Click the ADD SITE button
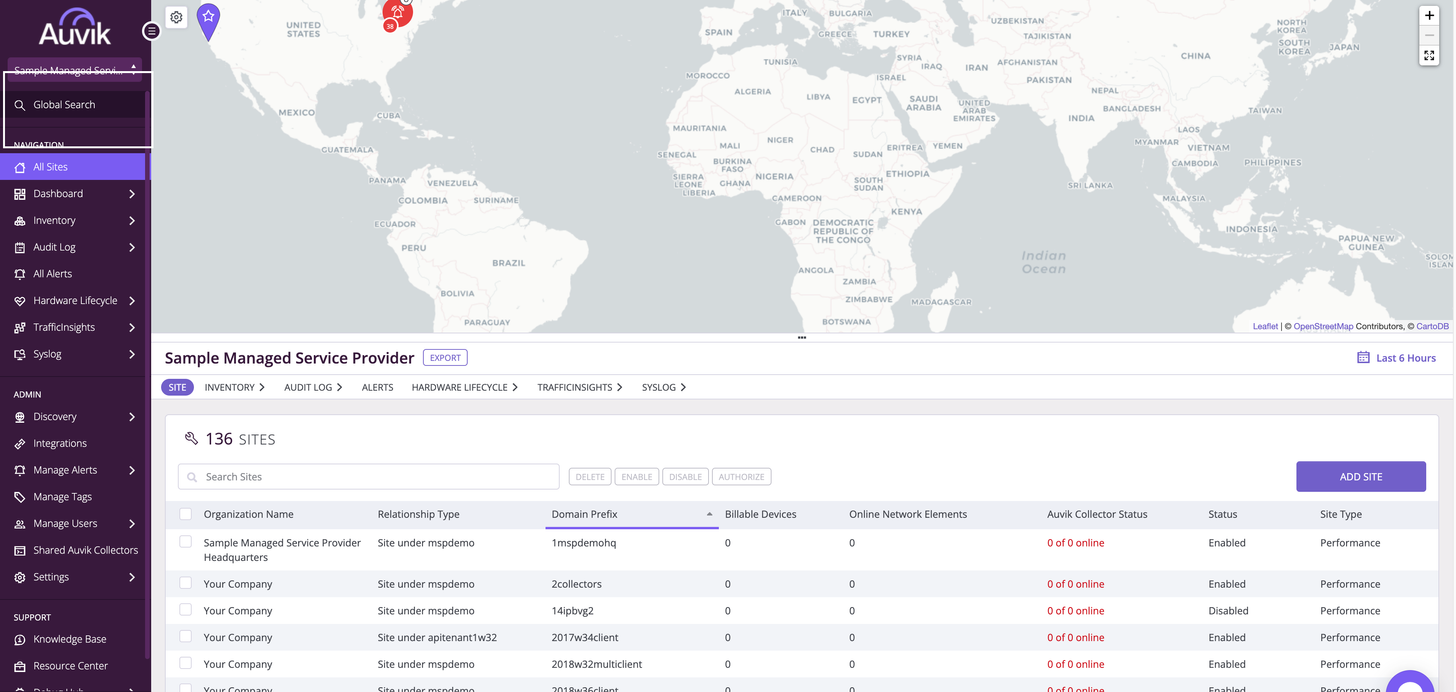Screen dimensions: 1456x692 pyautogui.click(x=1361, y=477)
